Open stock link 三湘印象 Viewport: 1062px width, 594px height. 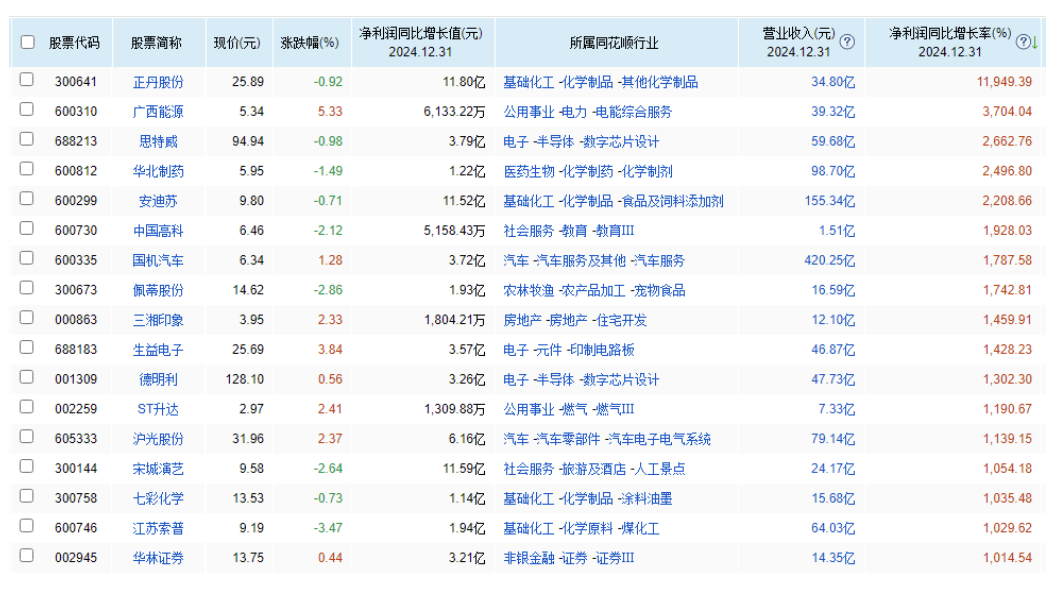158,320
